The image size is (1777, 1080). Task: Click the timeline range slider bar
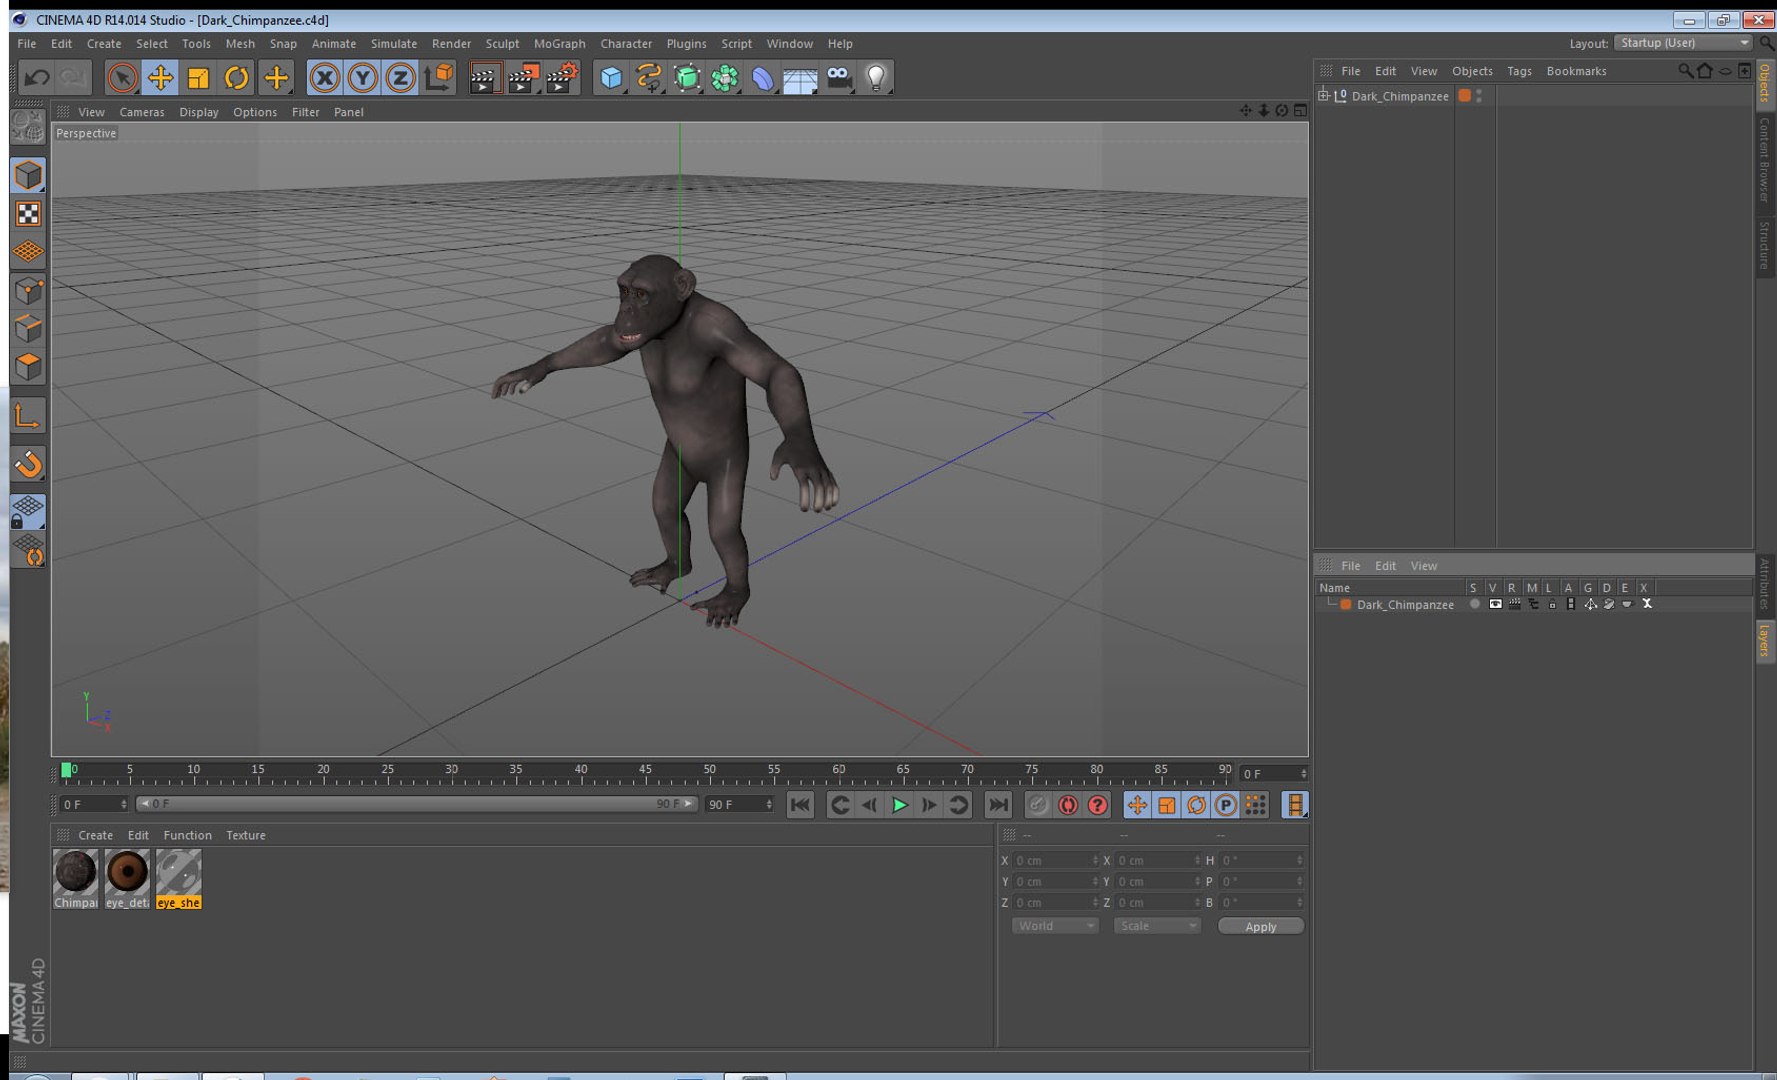416,804
